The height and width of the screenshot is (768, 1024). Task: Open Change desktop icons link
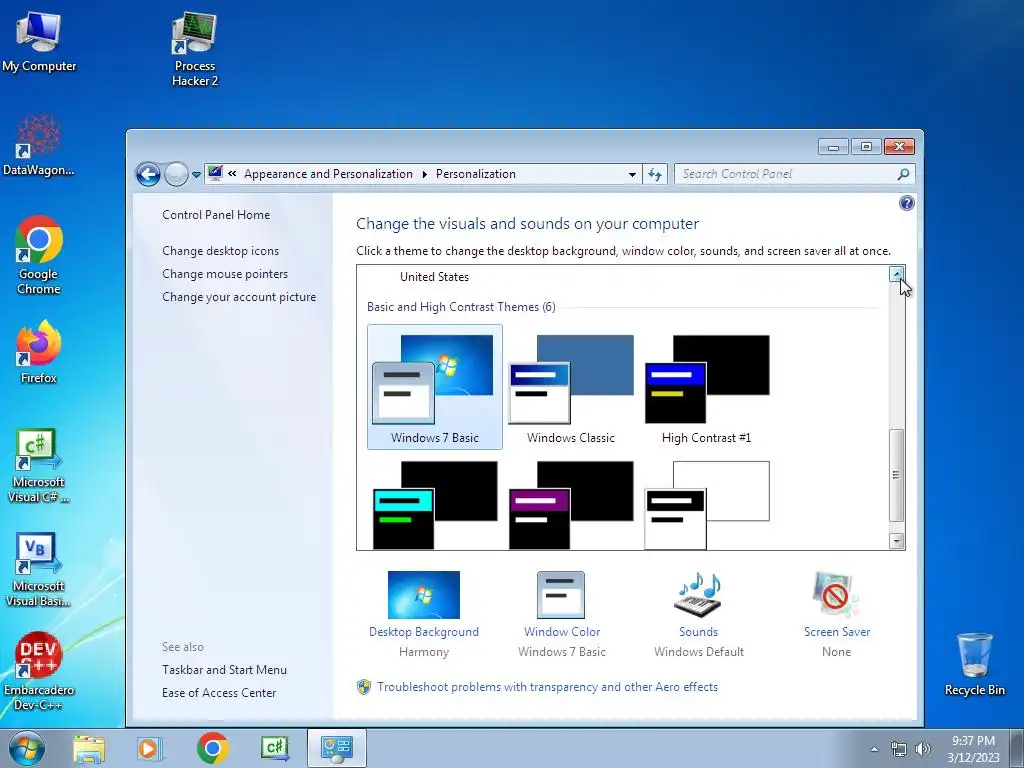tap(220, 251)
